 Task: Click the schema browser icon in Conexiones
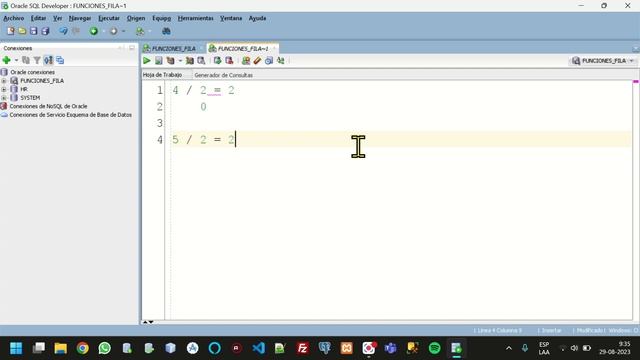[x=48, y=60]
